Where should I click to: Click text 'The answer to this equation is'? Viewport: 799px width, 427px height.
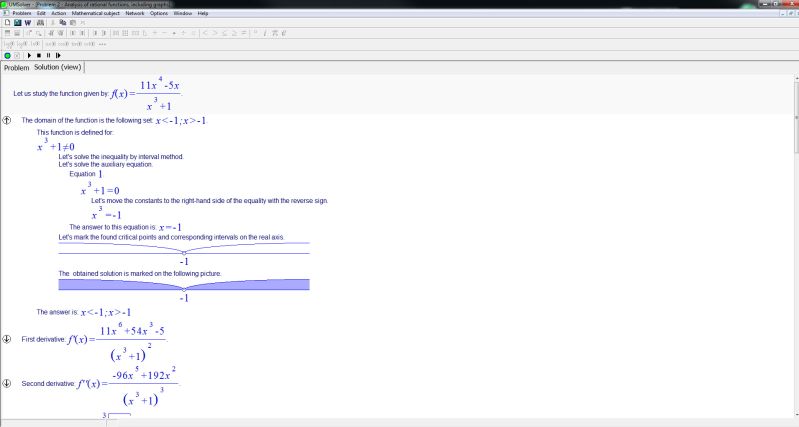pos(113,227)
